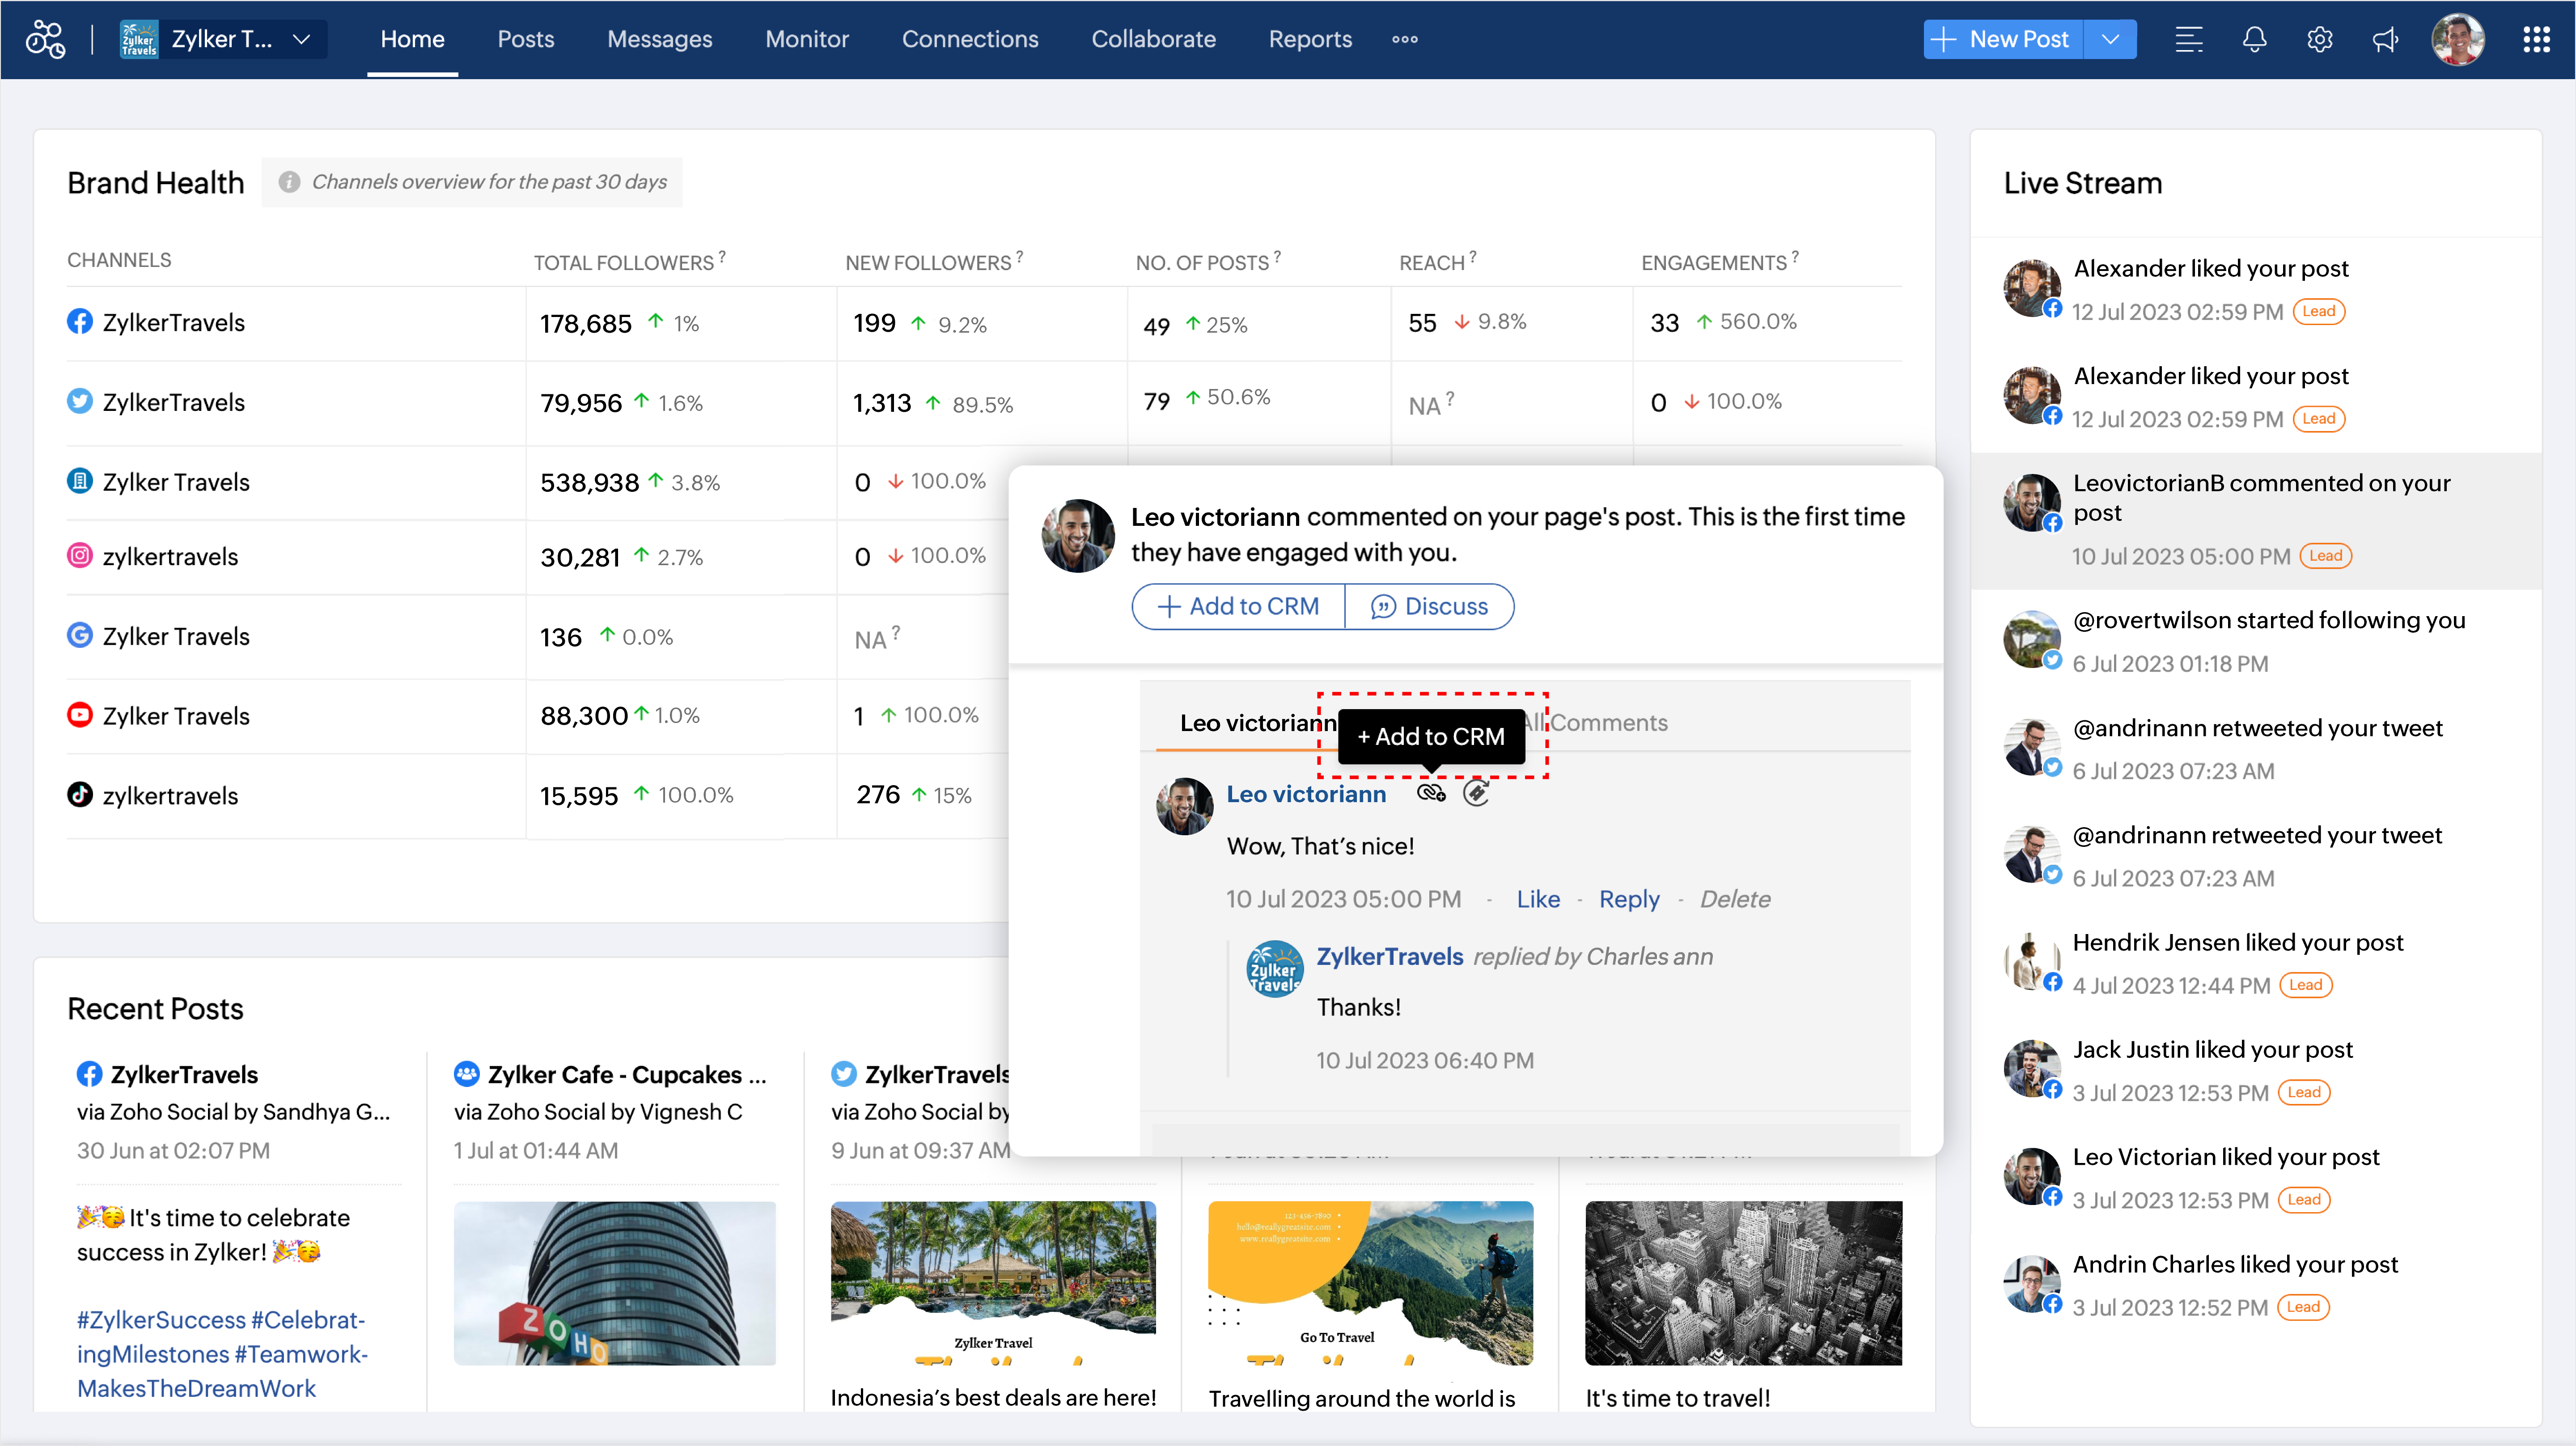Select the All Comments tab
Viewport: 2576px width, 1446px height.
click(1606, 722)
